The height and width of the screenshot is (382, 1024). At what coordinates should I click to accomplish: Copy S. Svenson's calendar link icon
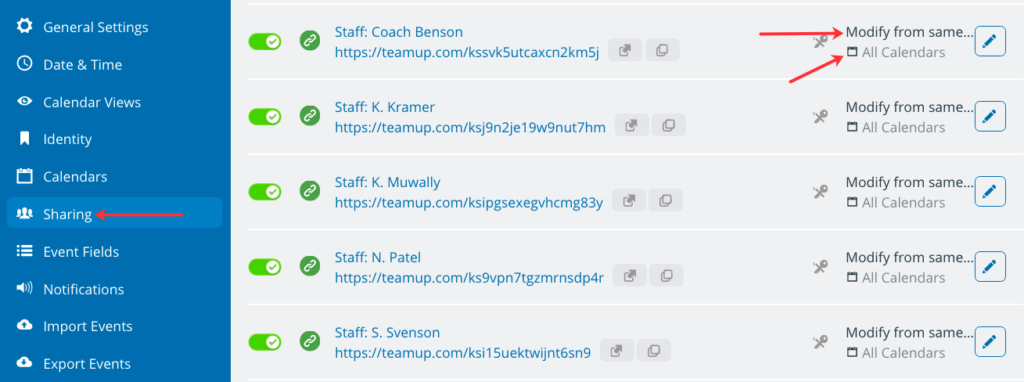tap(654, 351)
